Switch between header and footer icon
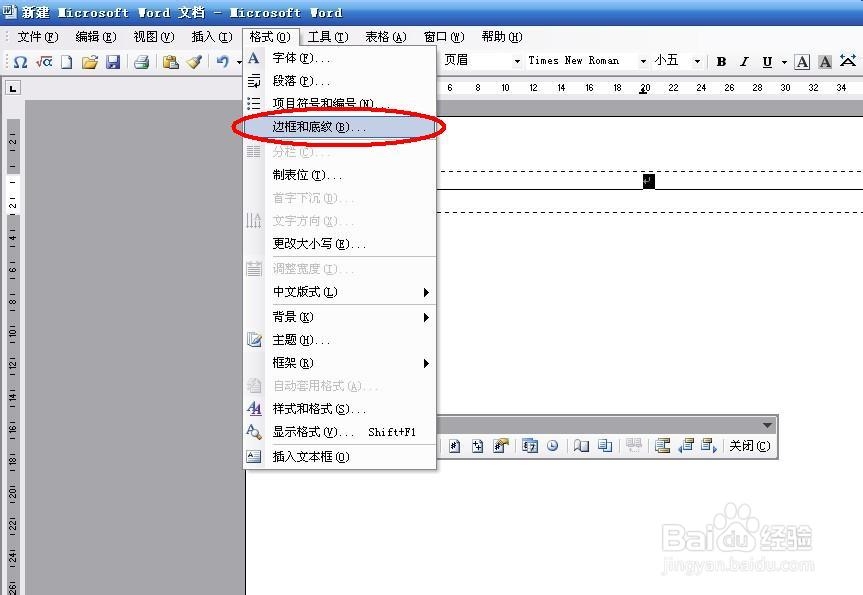Screen dimensions: 863x595 (x=662, y=446)
